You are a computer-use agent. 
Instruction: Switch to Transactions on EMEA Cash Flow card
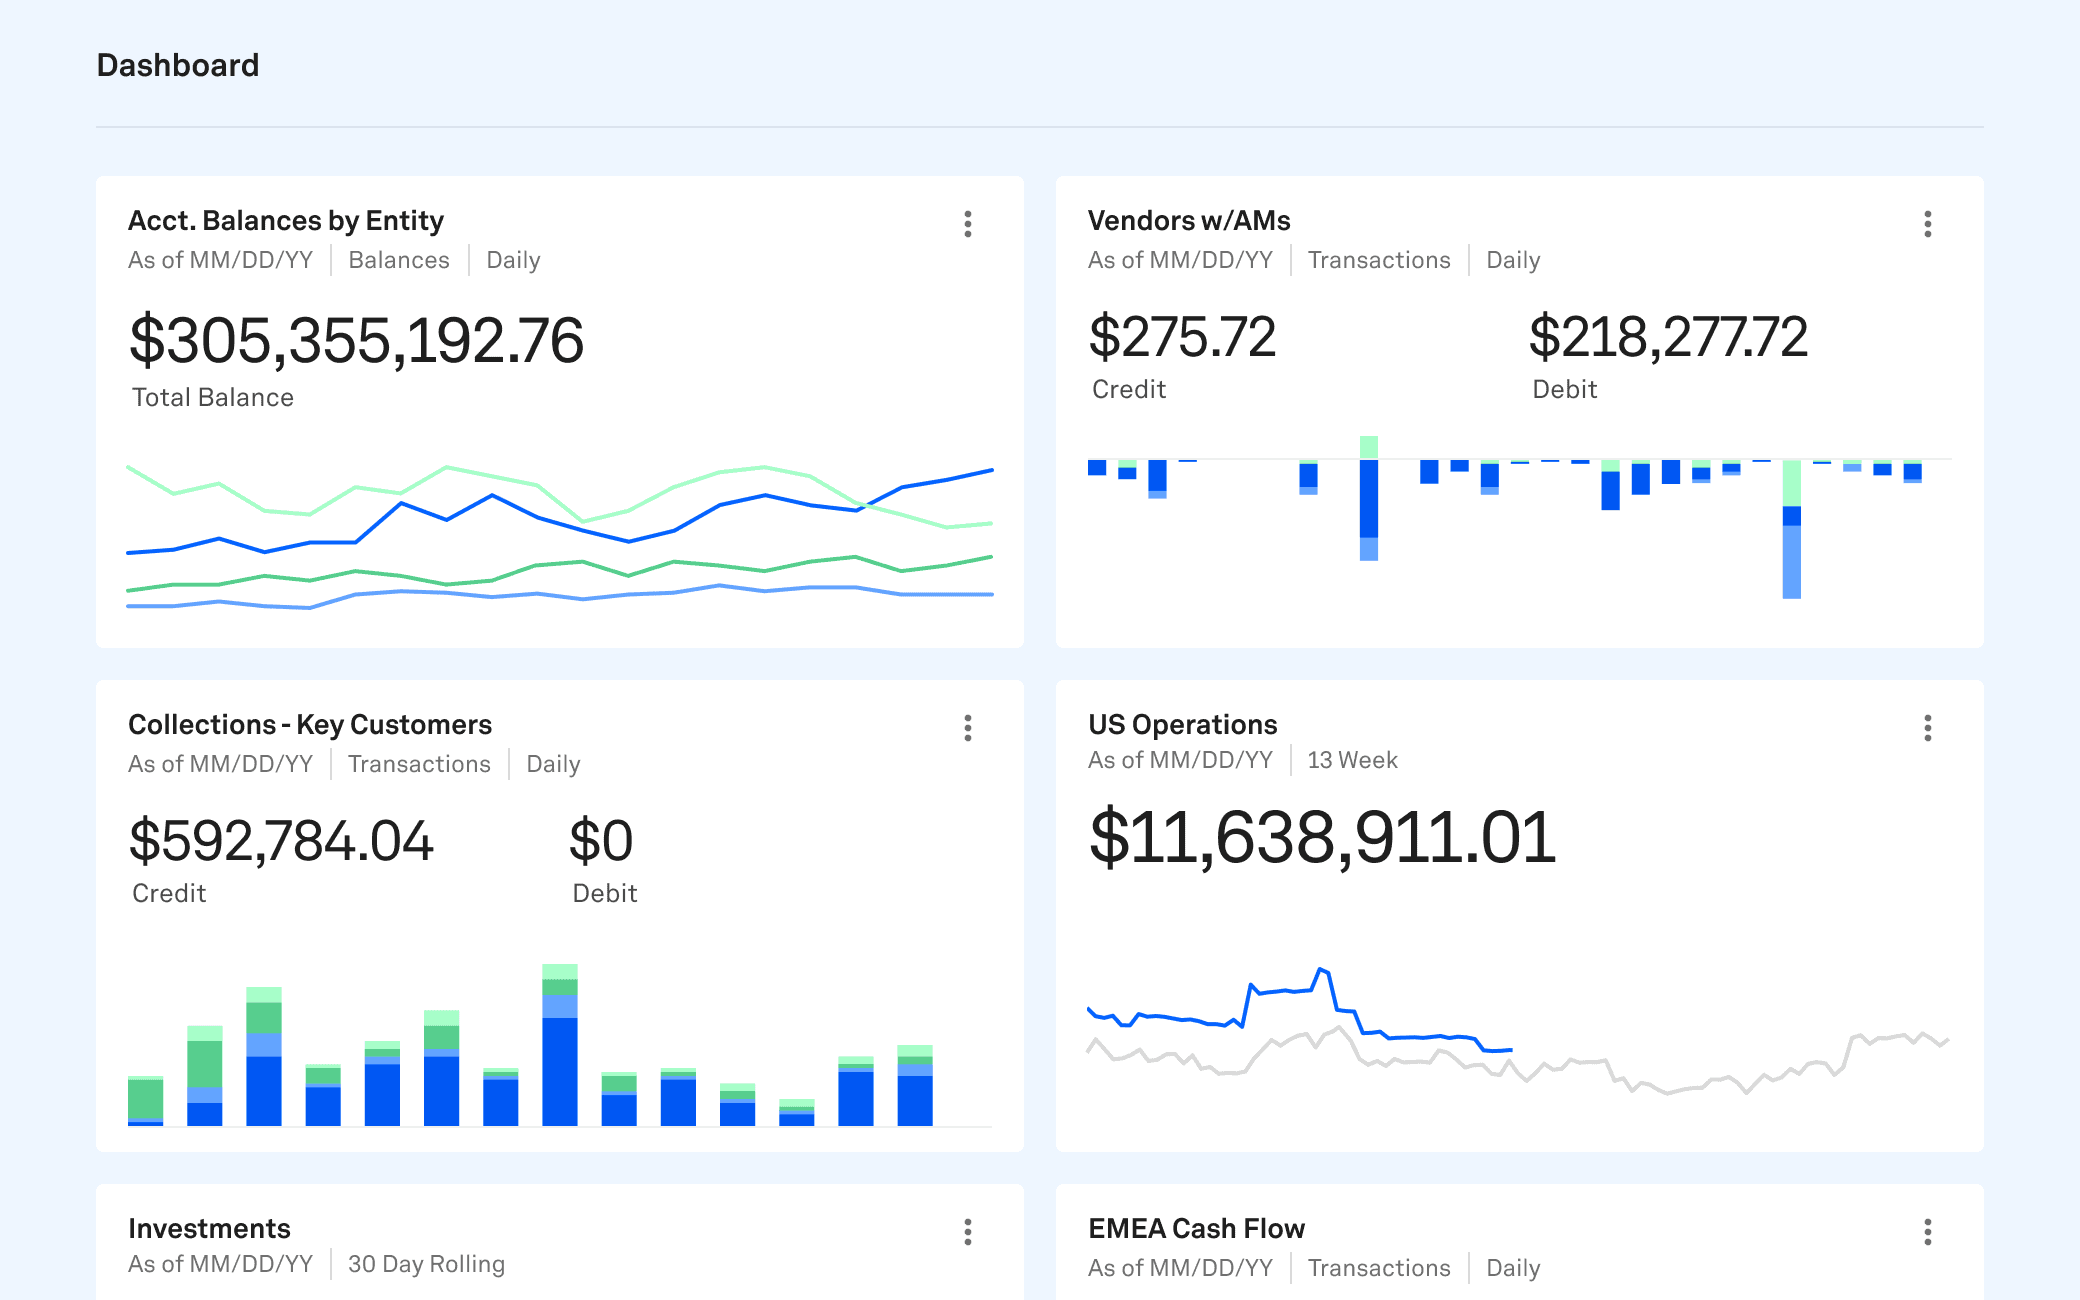tap(1379, 1268)
